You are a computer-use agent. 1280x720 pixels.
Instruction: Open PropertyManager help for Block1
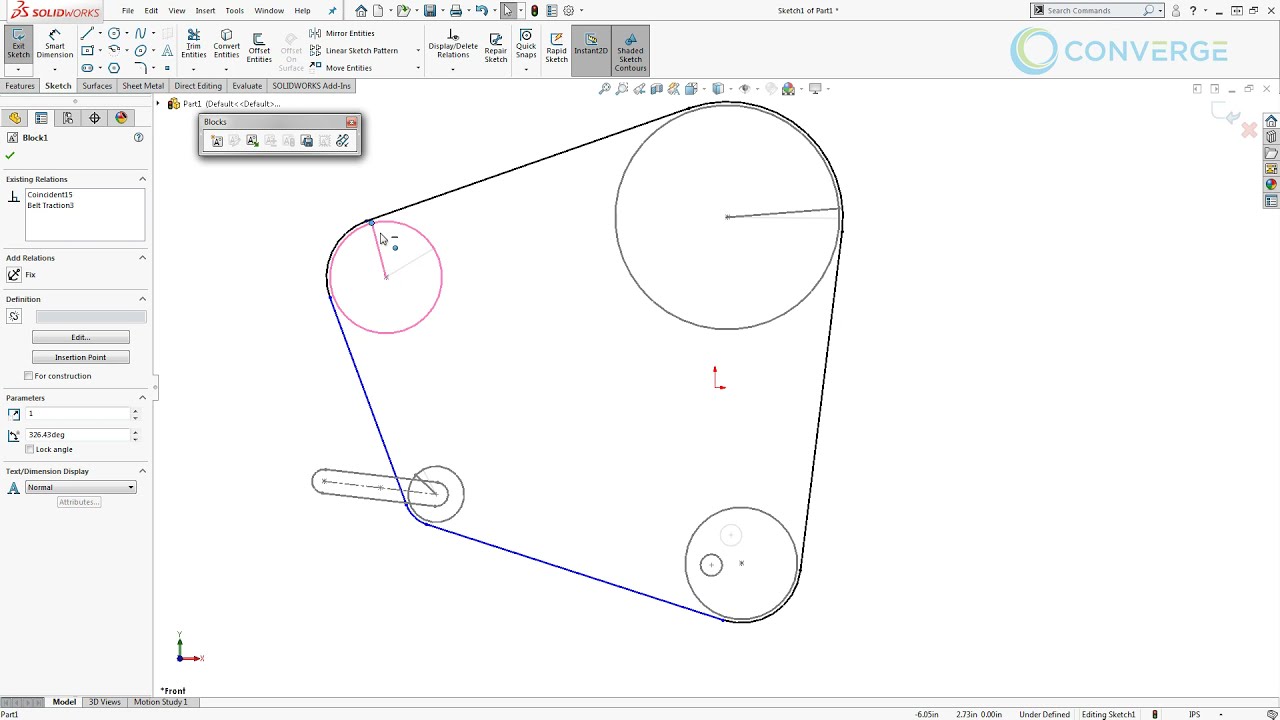coord(139,137)
